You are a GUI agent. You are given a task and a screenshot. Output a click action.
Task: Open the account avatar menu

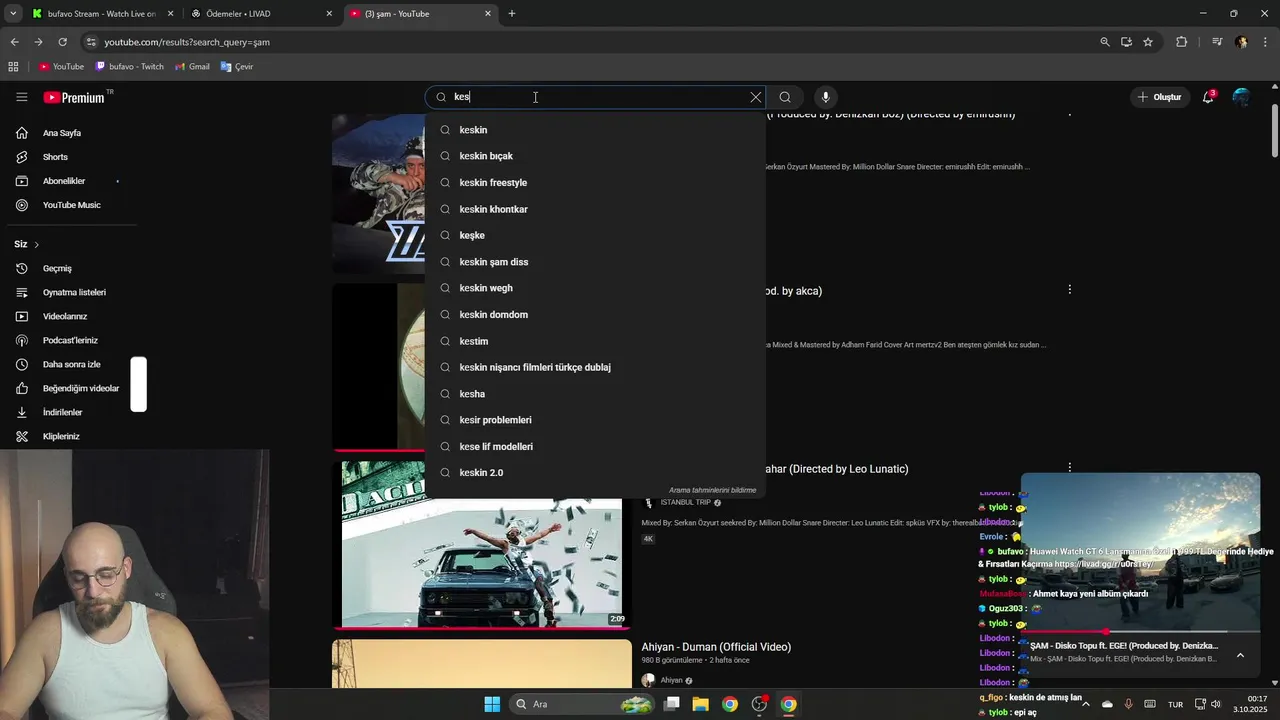pyautogui.click(x=1241, y=97)
